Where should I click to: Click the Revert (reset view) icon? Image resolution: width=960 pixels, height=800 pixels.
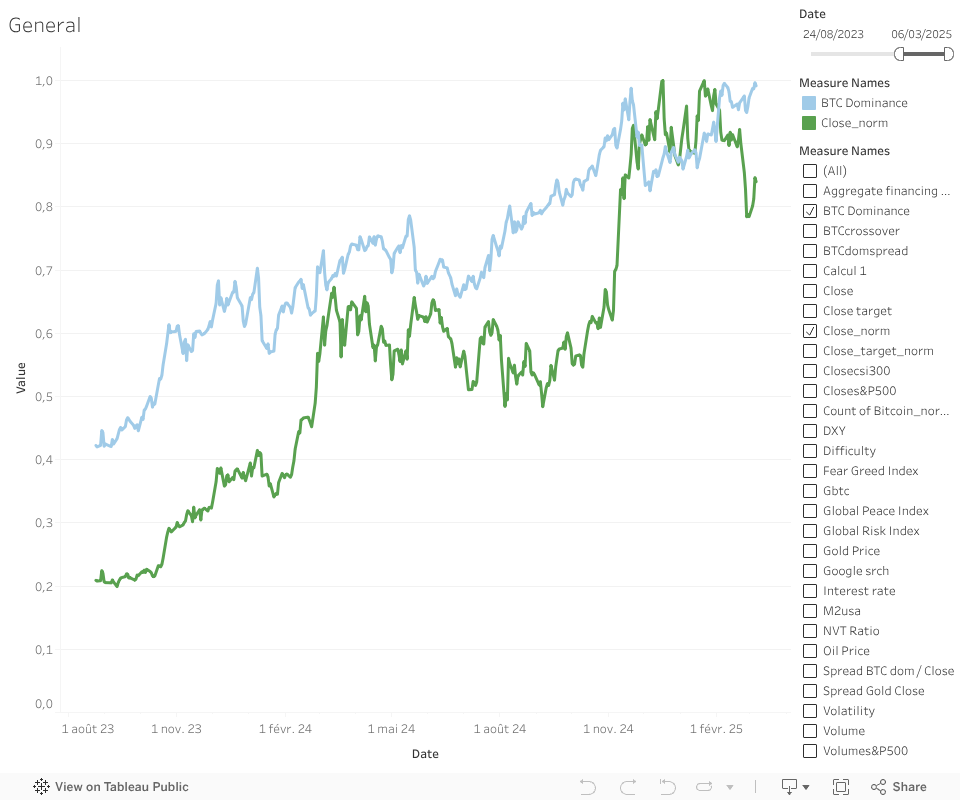point(667,787)
